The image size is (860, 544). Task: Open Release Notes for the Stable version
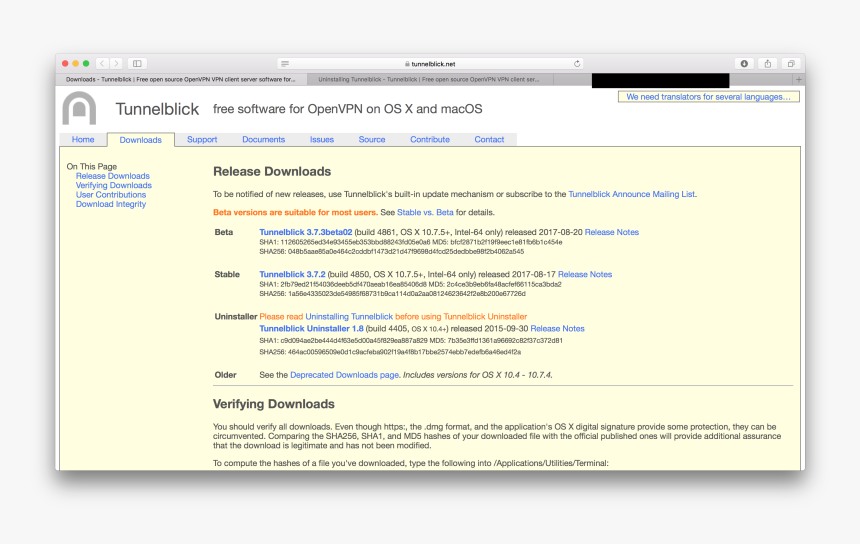(585, 274)
